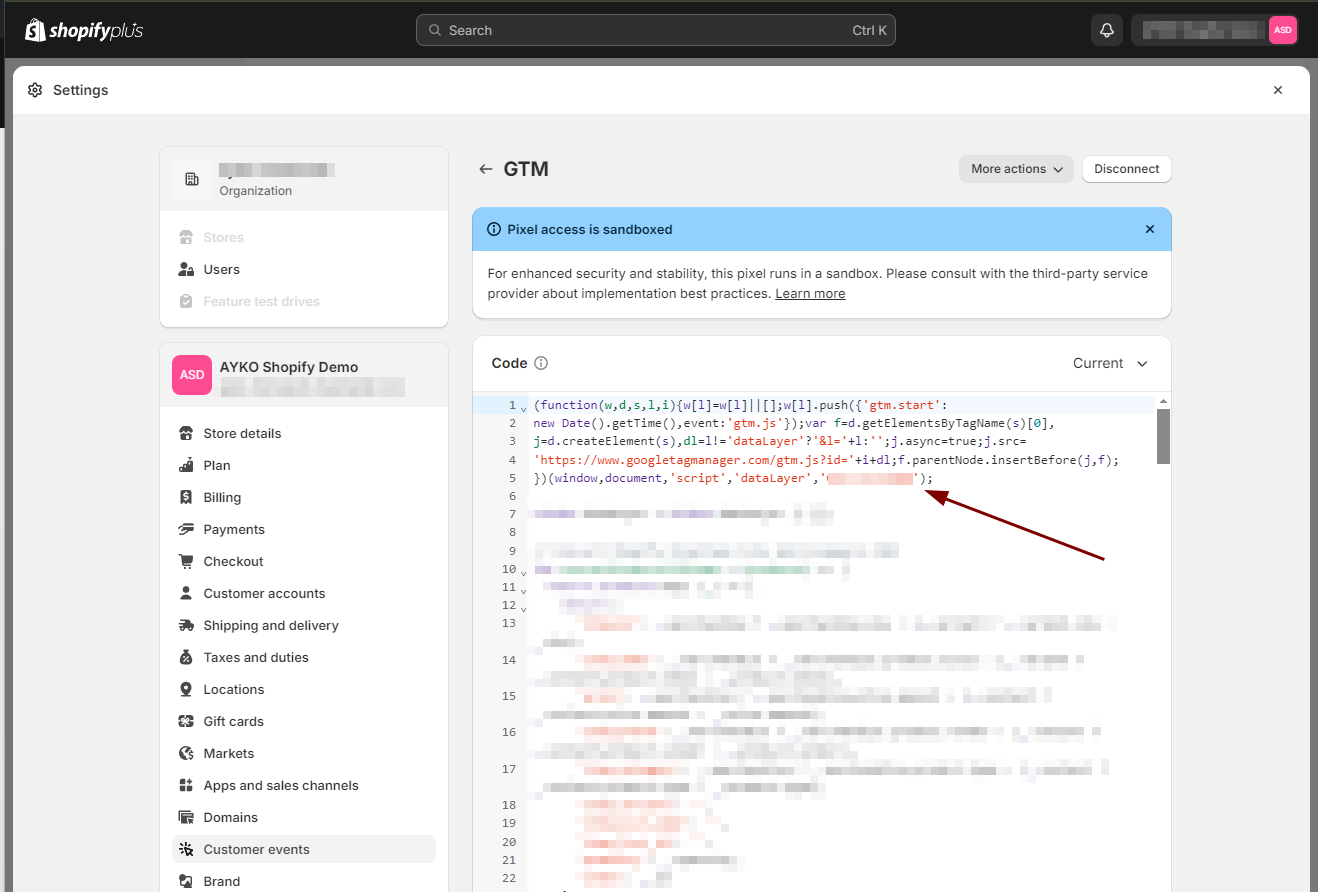
Task: Click the Settings gear icon
Action: 35,90
